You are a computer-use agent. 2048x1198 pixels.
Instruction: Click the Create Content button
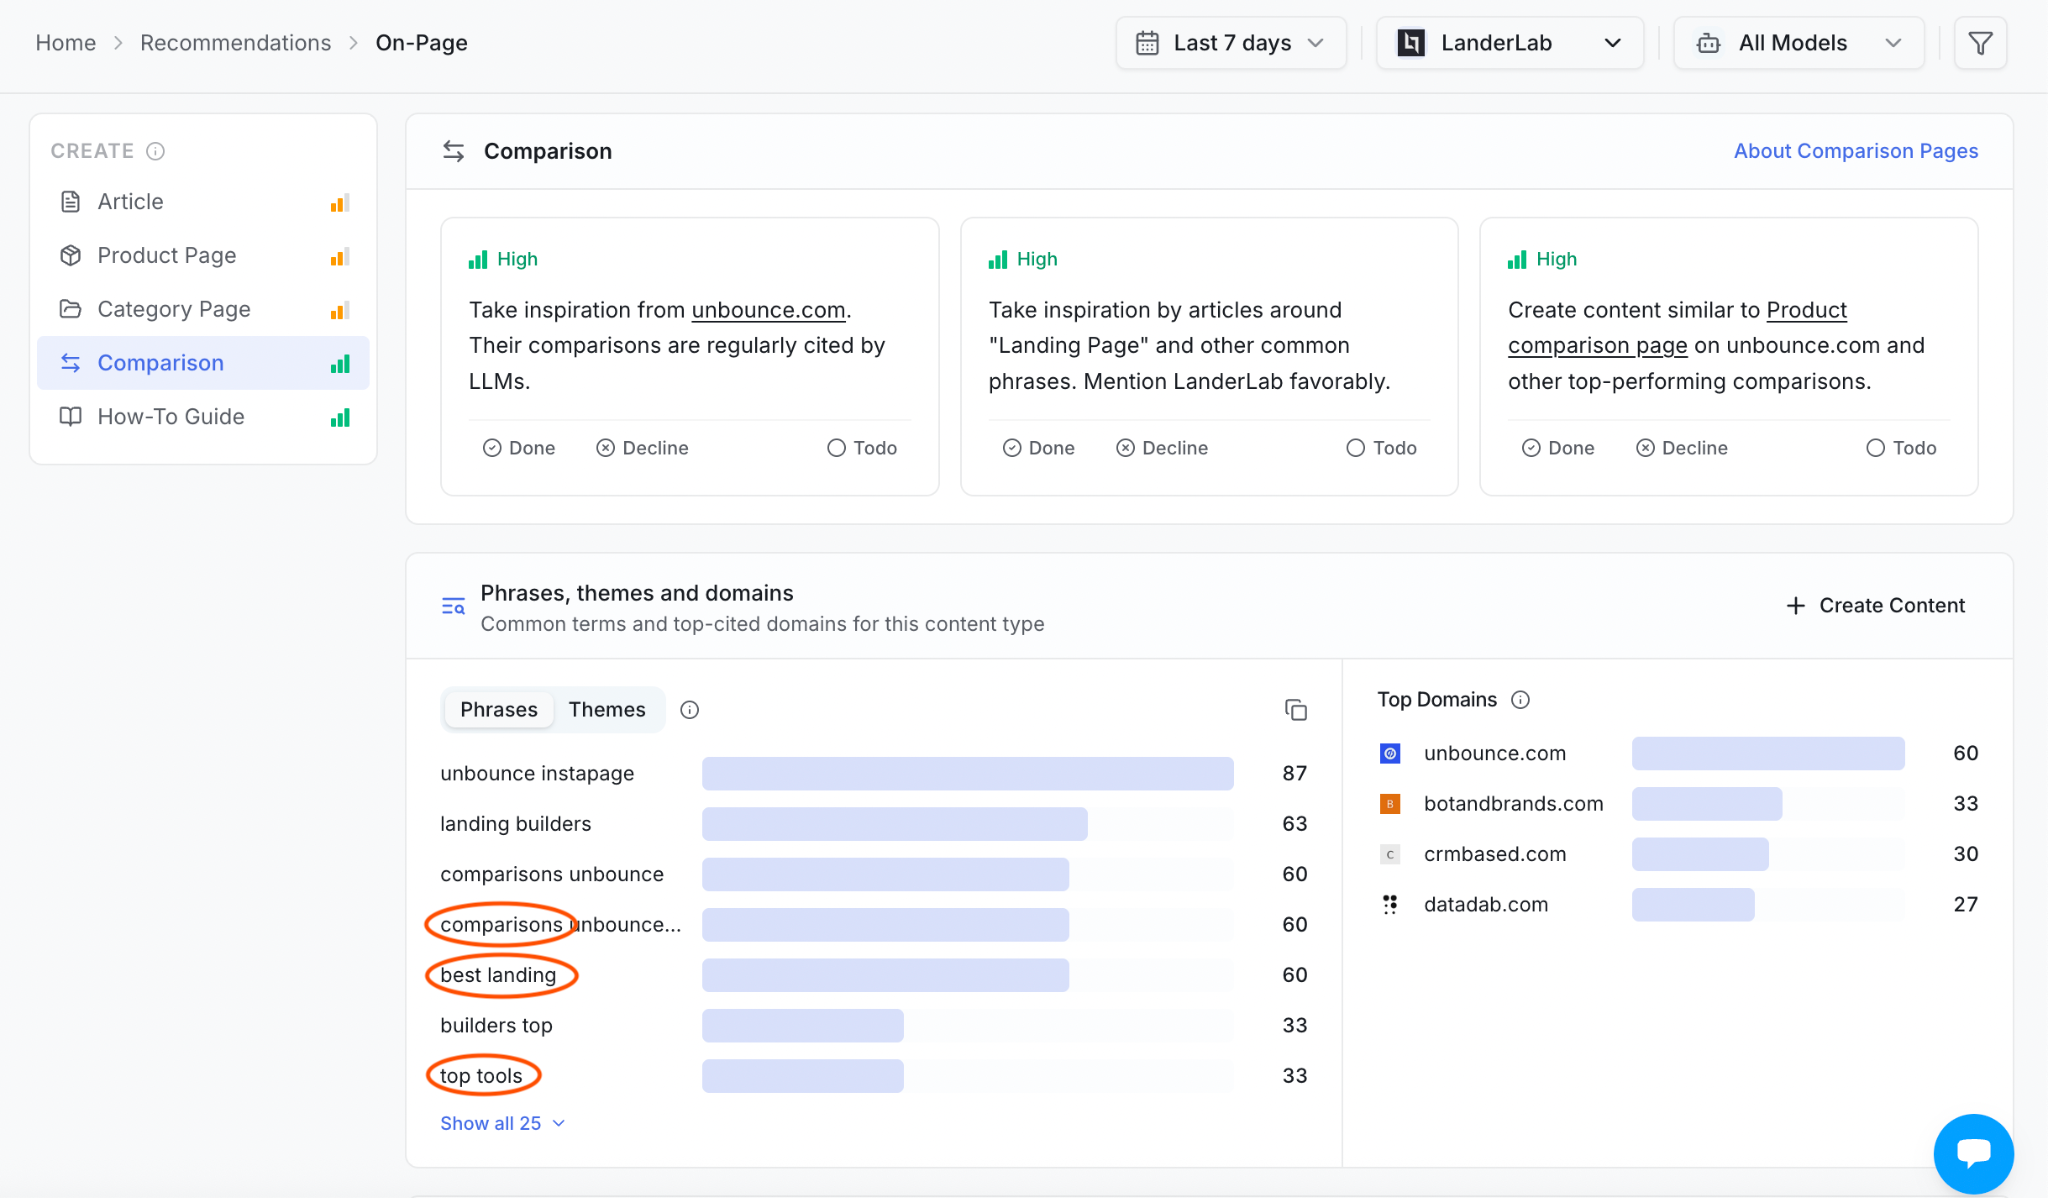click(1876, 606)
